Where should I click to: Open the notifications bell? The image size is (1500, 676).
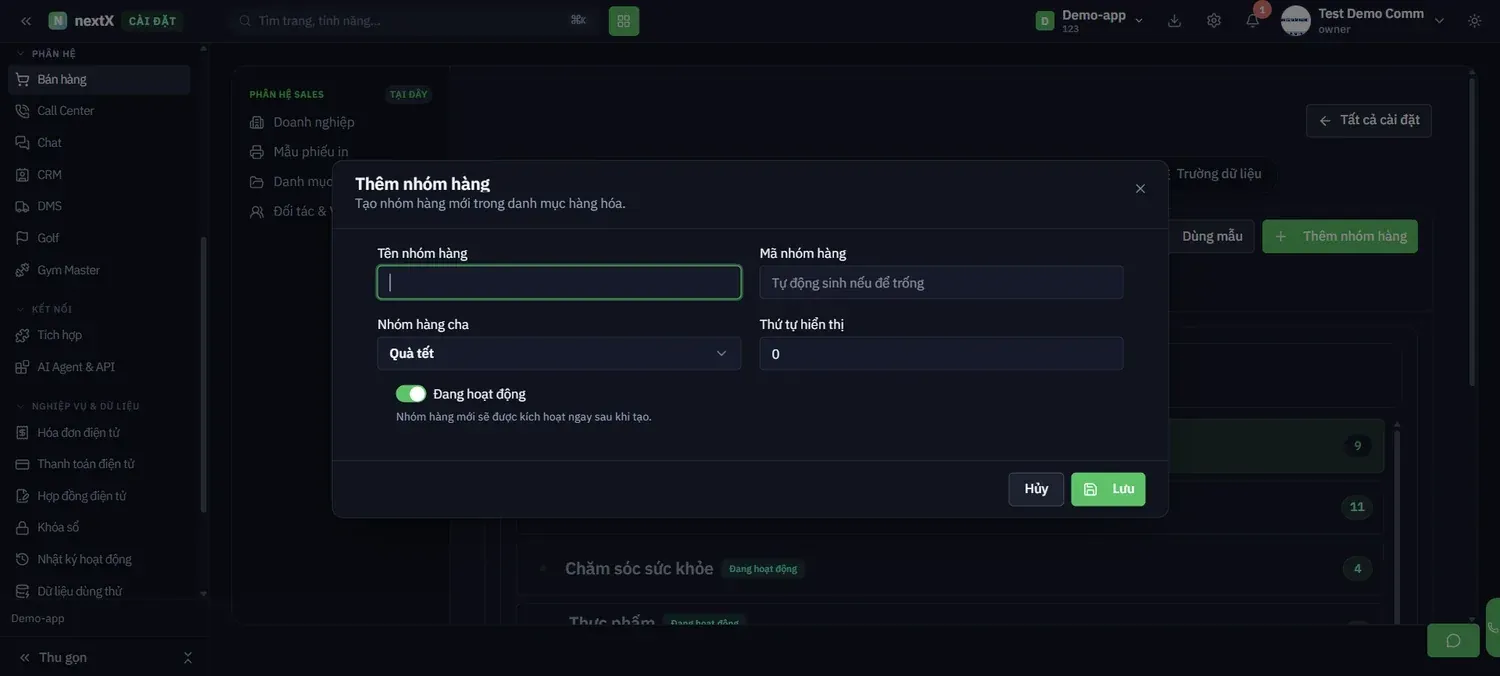coord(1252,21)
